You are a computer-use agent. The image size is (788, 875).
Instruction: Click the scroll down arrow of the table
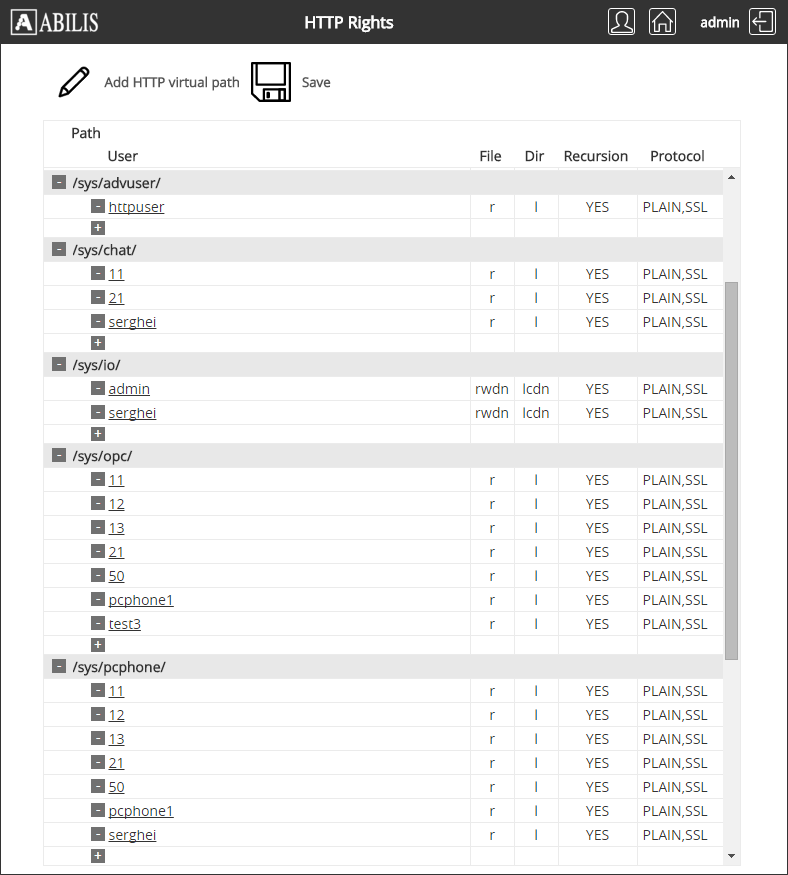tap(731, 856)
